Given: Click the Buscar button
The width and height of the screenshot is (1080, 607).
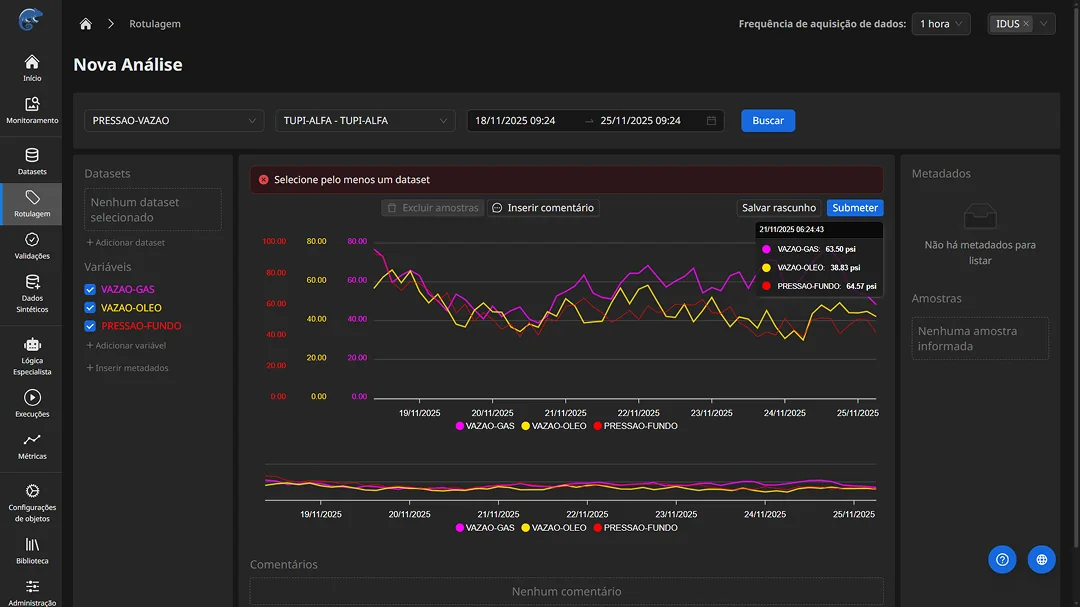Looking at the screenshot, I should (768, 121).
